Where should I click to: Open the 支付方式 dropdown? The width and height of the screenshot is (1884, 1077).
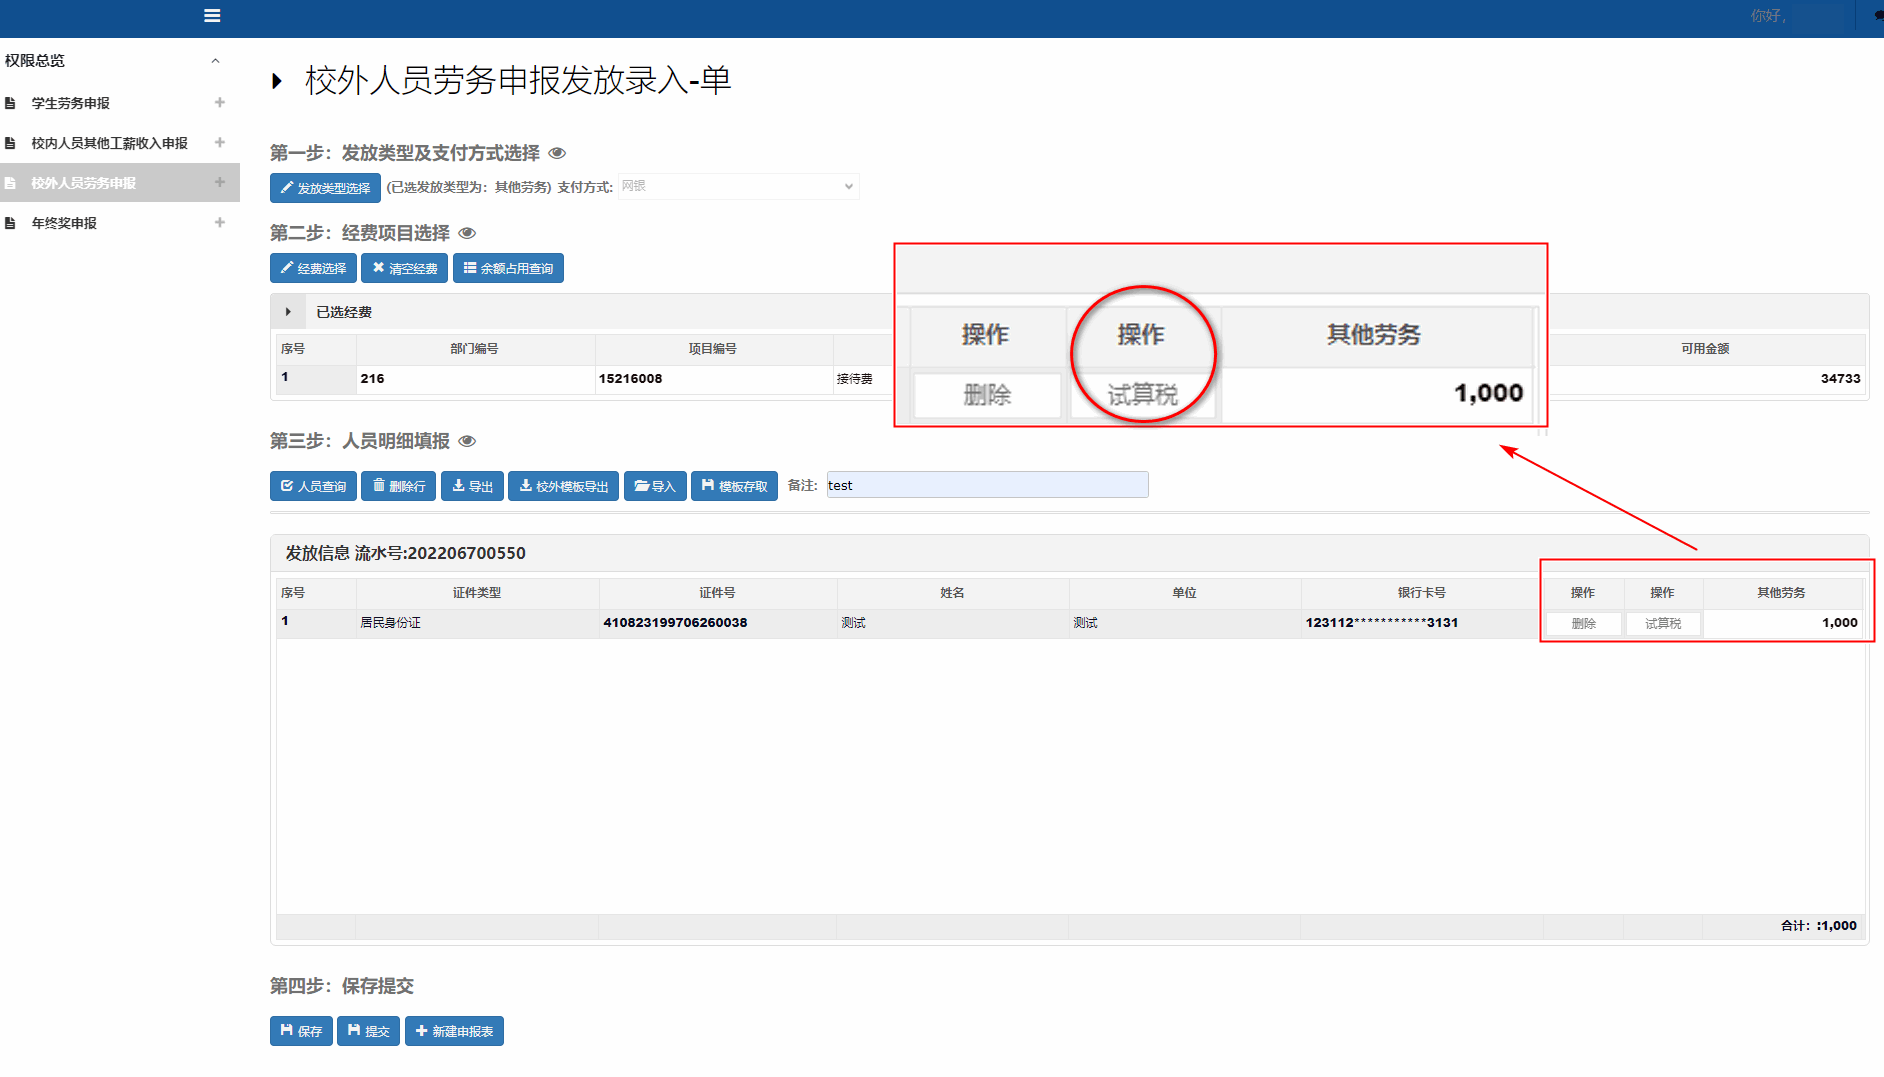[x=738, y=187]
